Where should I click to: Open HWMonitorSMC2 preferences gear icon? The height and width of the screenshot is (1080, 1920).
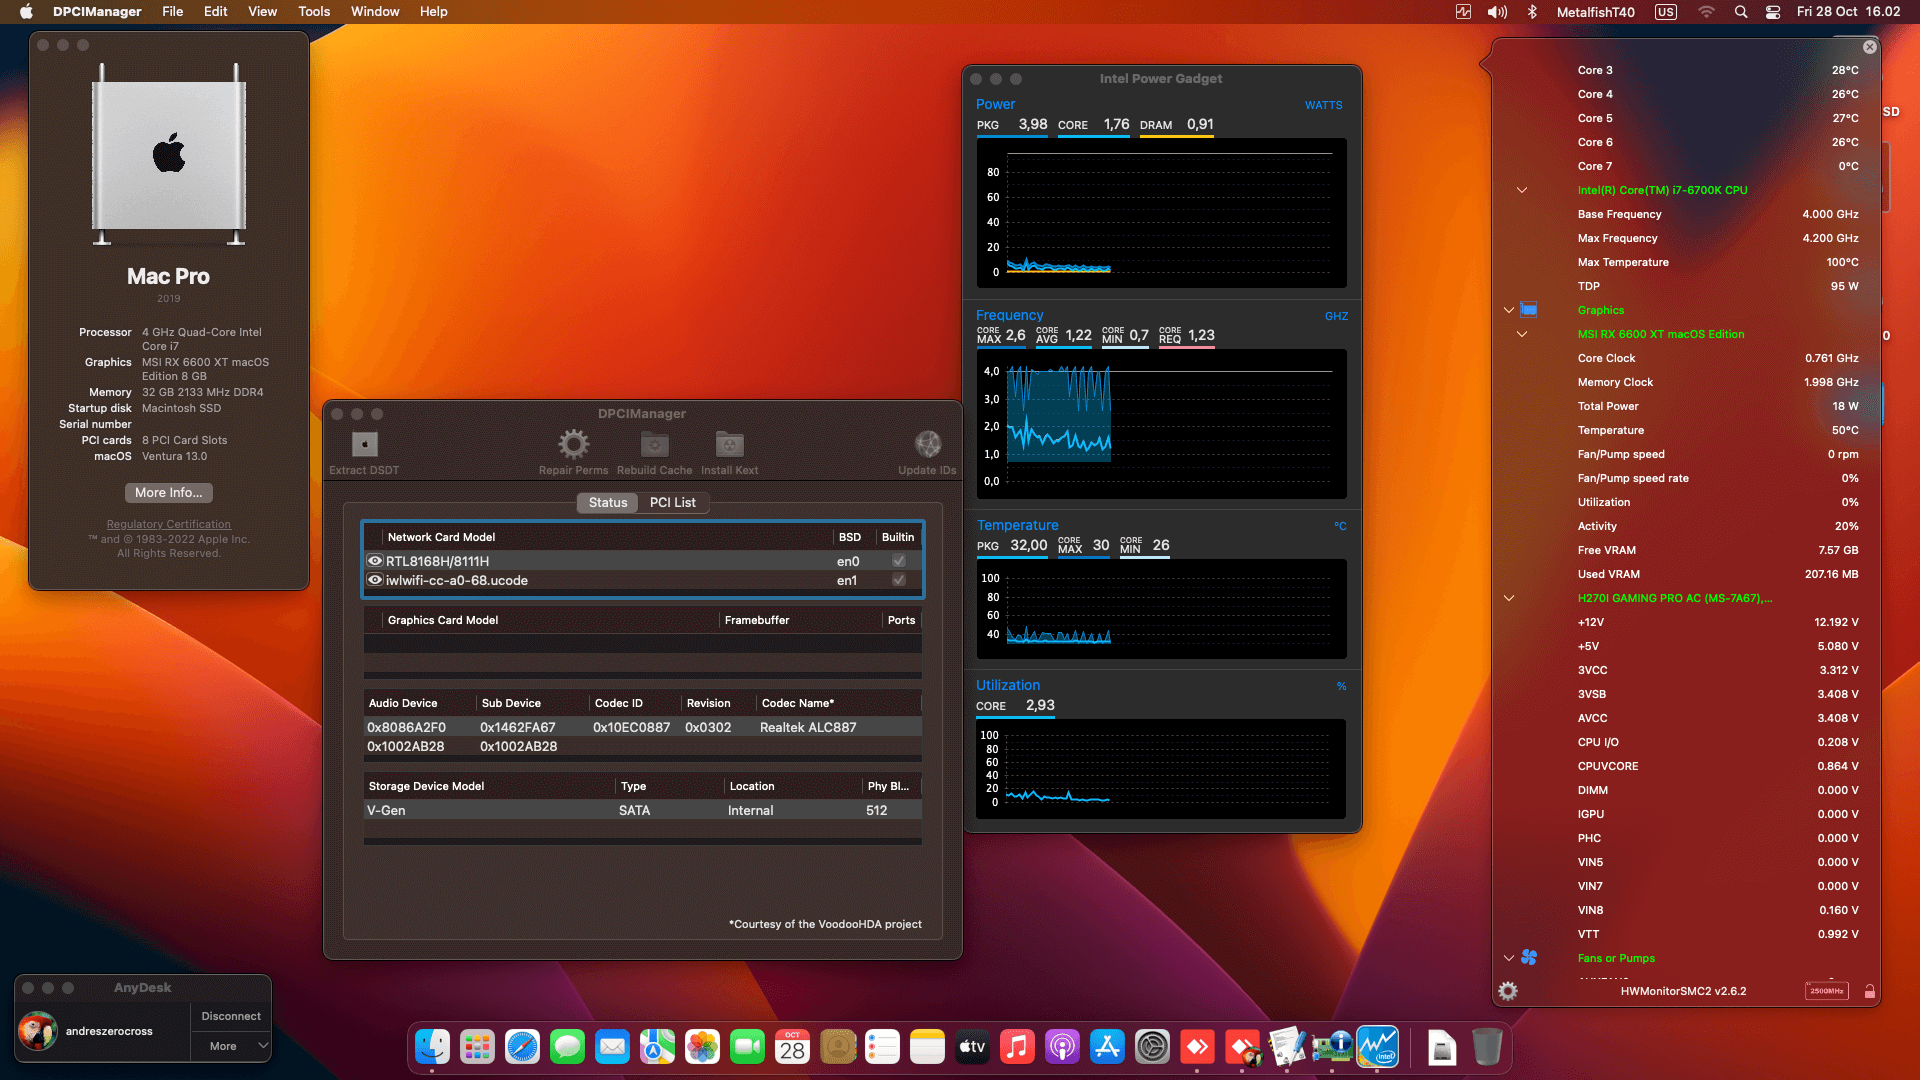tap(1508, 991)
